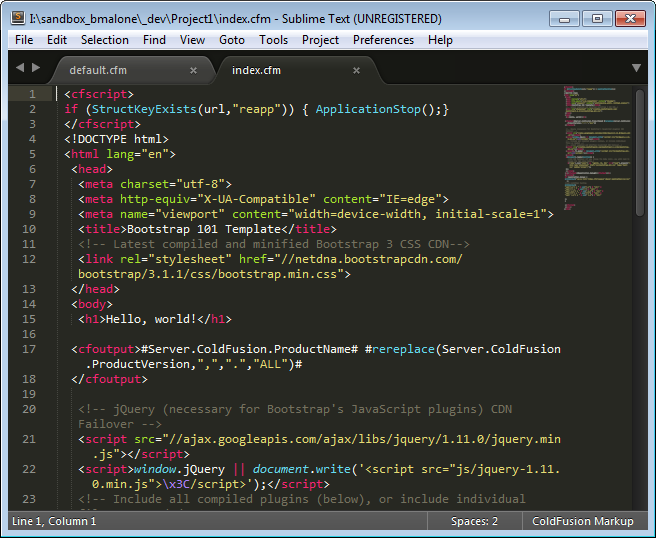Go to next tab with right arrow
This screenshot has width=656, height=538.
click(36, 67)
